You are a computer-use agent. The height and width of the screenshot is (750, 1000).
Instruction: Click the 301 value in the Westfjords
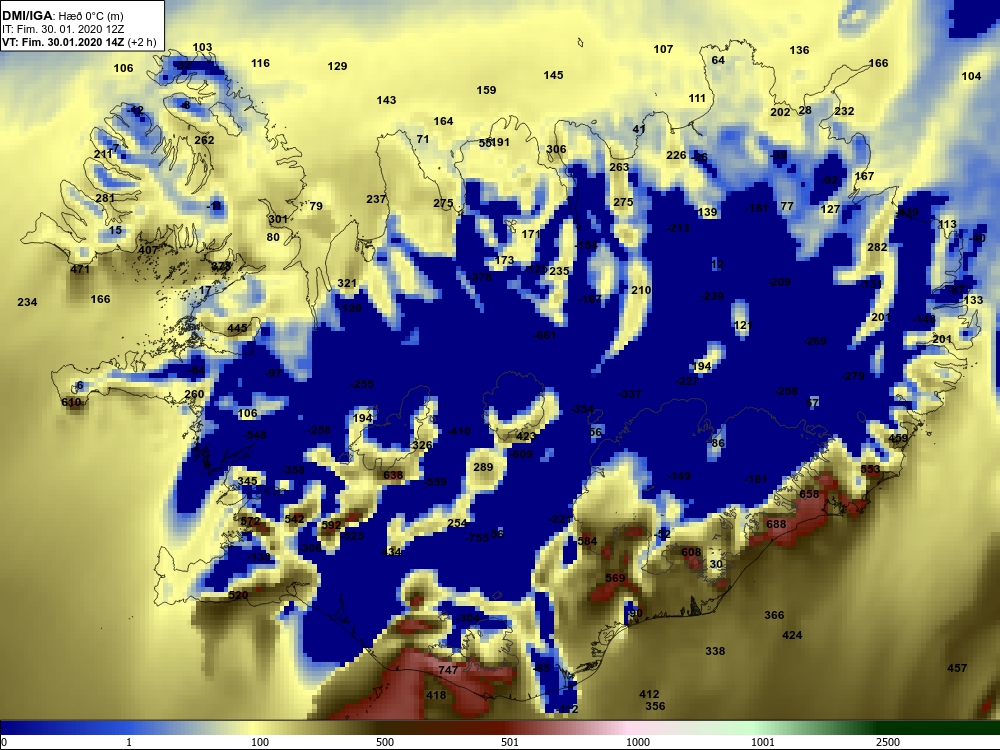tap(278, 219)
